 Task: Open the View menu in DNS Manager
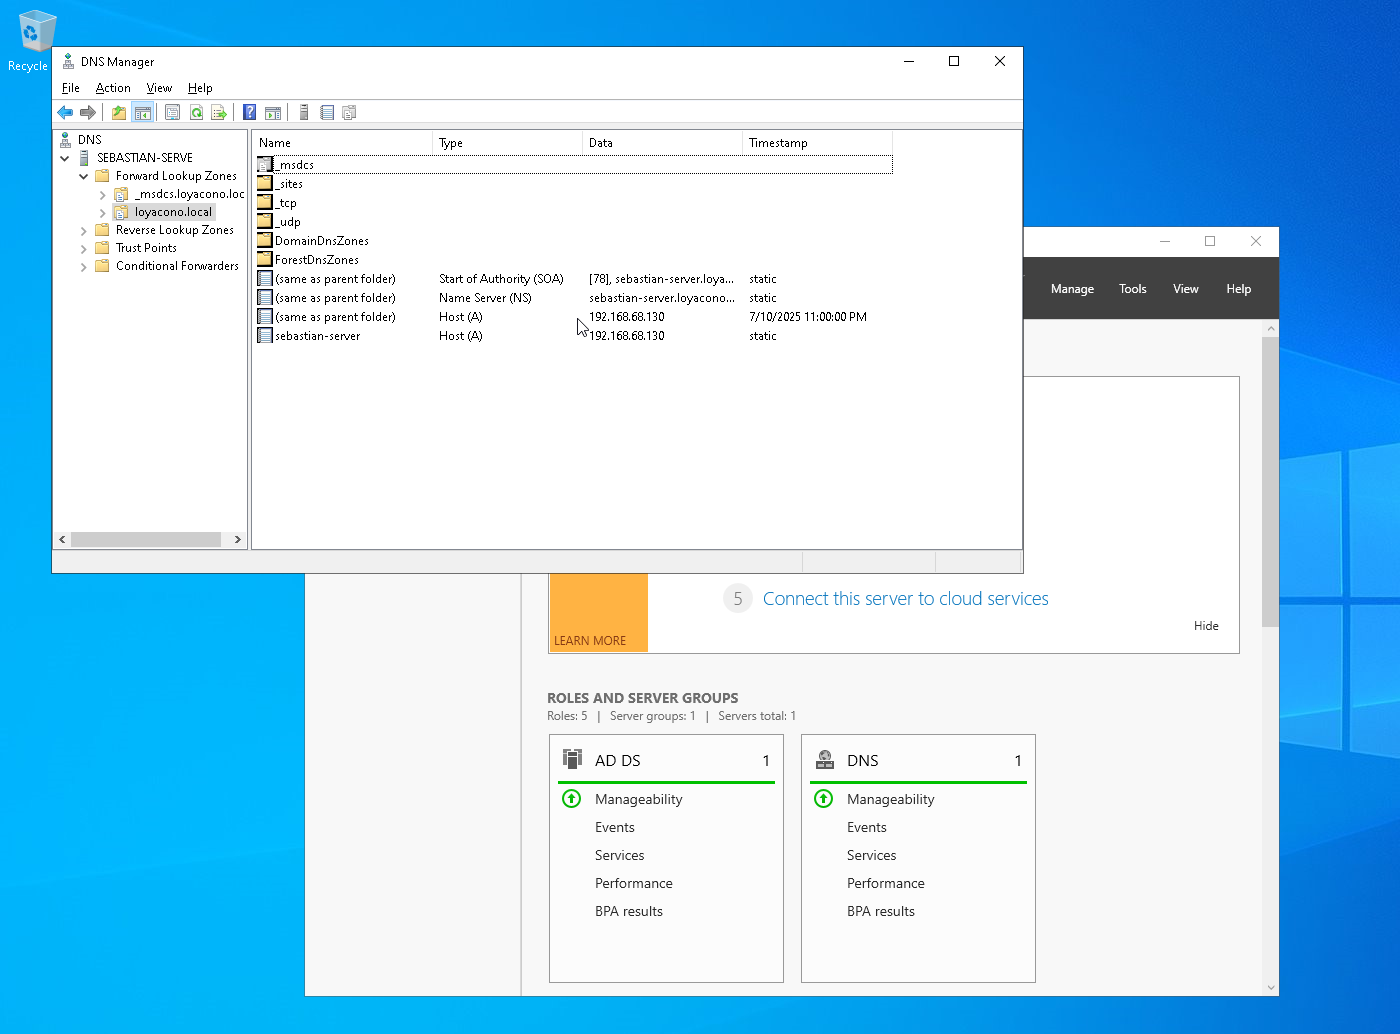click(x=159, y=88)
